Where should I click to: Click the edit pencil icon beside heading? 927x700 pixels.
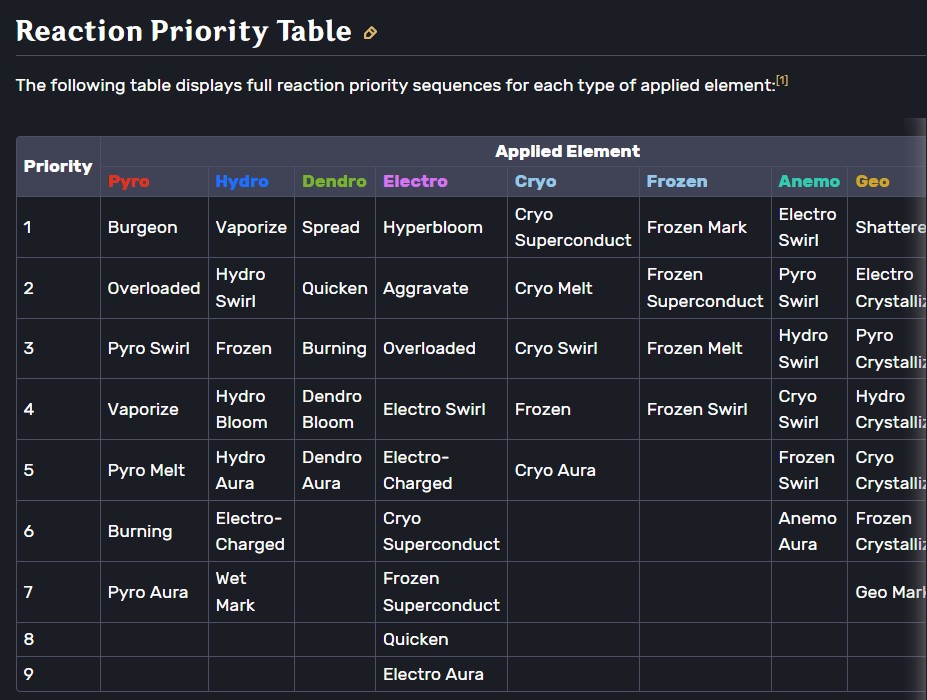(x=370, y=33)
